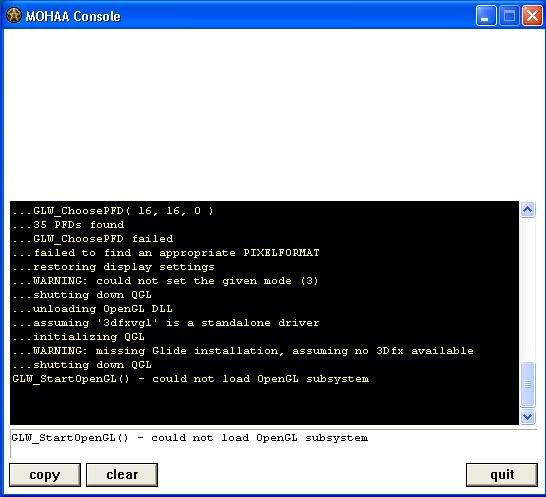Click the last log line in the black console
546x497 pixels.
(191, 379)
